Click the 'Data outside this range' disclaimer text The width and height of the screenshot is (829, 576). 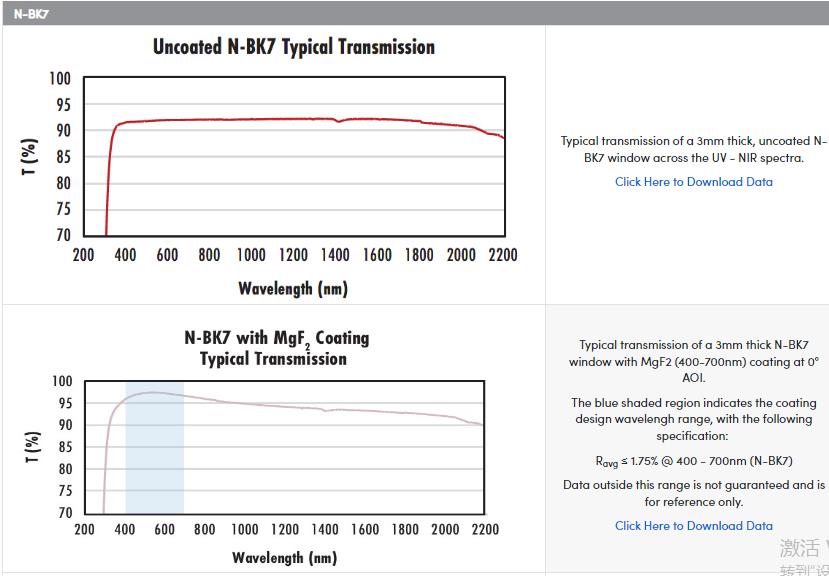[693, 493]
